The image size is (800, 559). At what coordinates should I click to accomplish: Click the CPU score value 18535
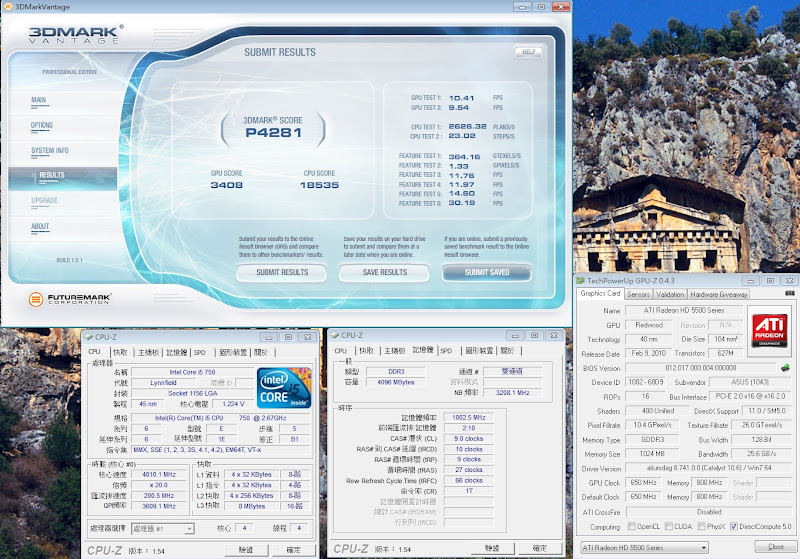pyautogui.click(x=319, y=185)
